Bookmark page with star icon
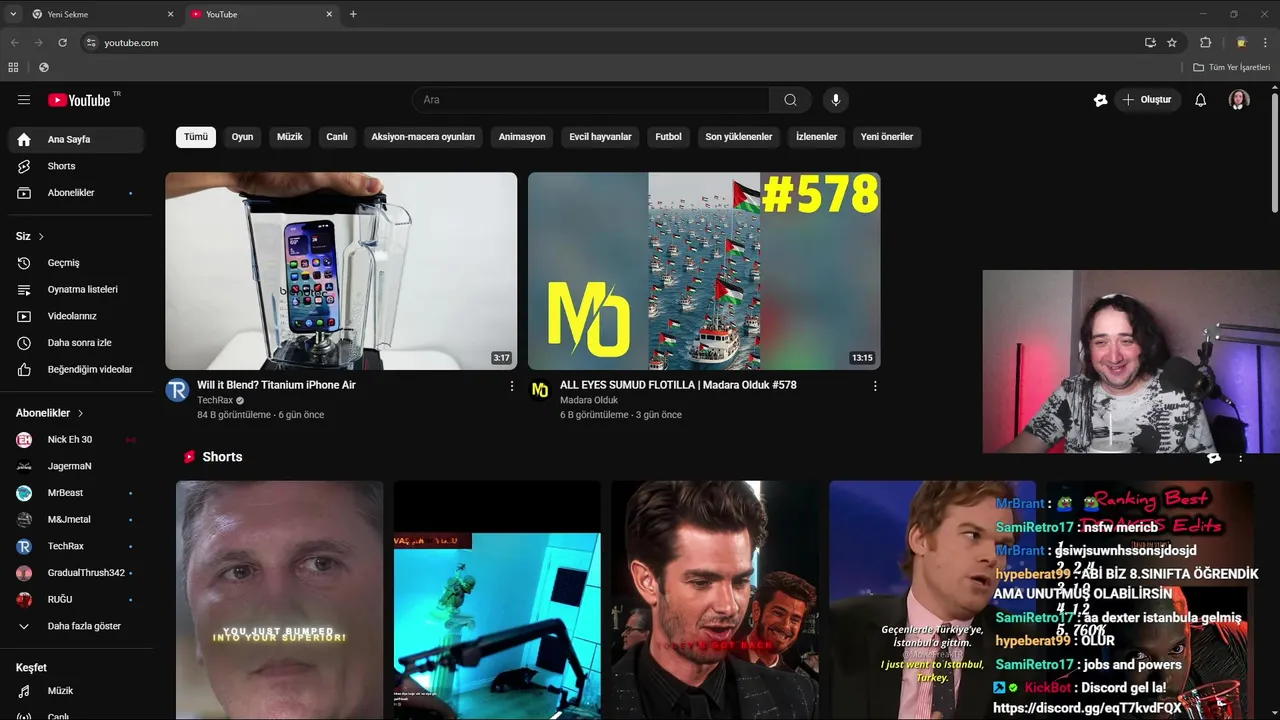The width and height of the screenshot is (1280, 720). tap(1172, 43)
